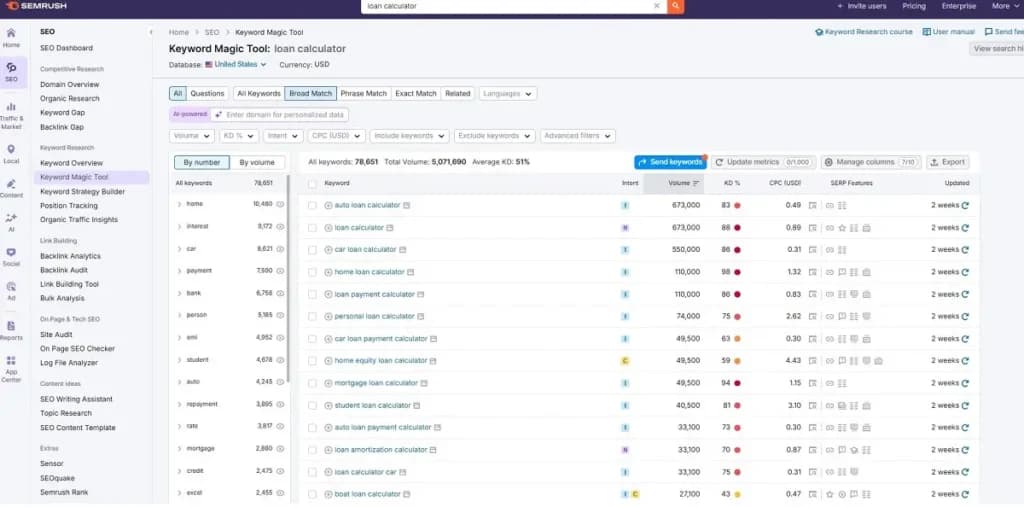Click the Send keywords button
This screenshot has height=507, width=1024.
click(670, 162)
